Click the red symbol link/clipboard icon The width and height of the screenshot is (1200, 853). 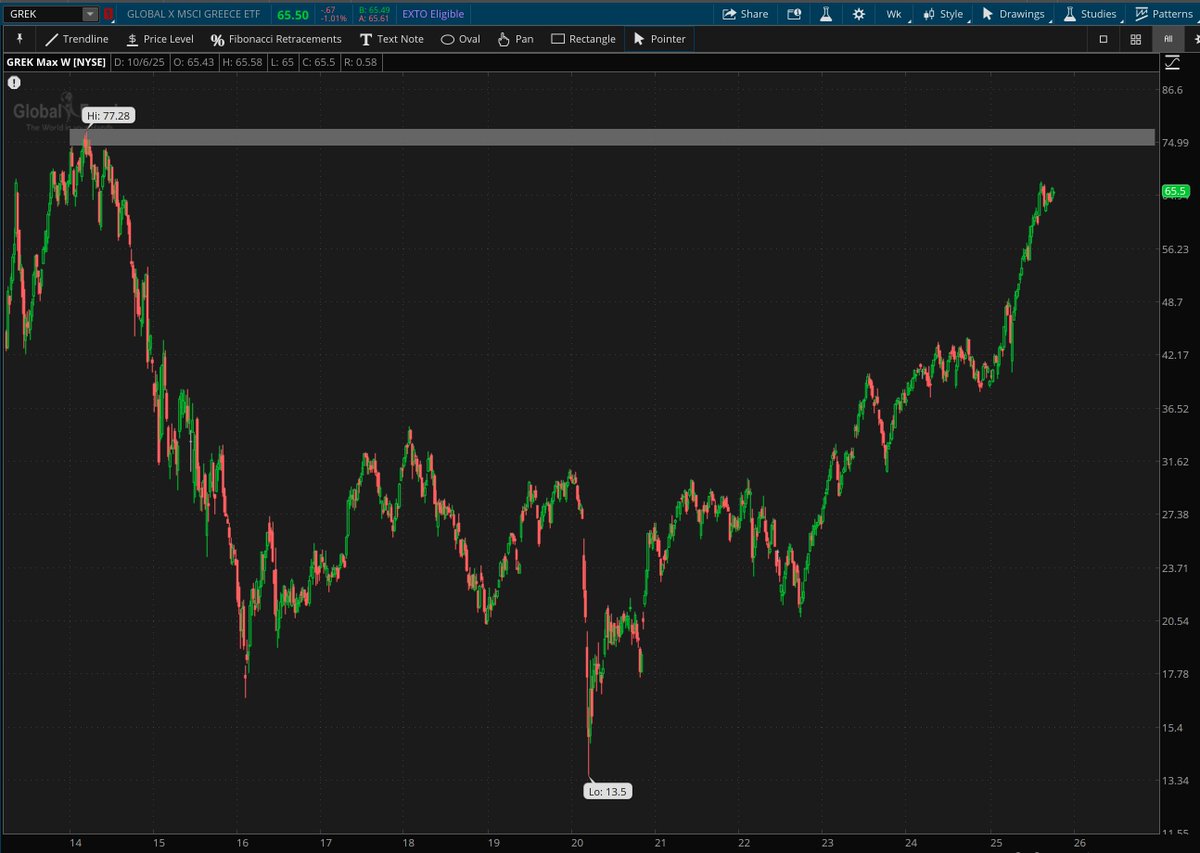108,14
